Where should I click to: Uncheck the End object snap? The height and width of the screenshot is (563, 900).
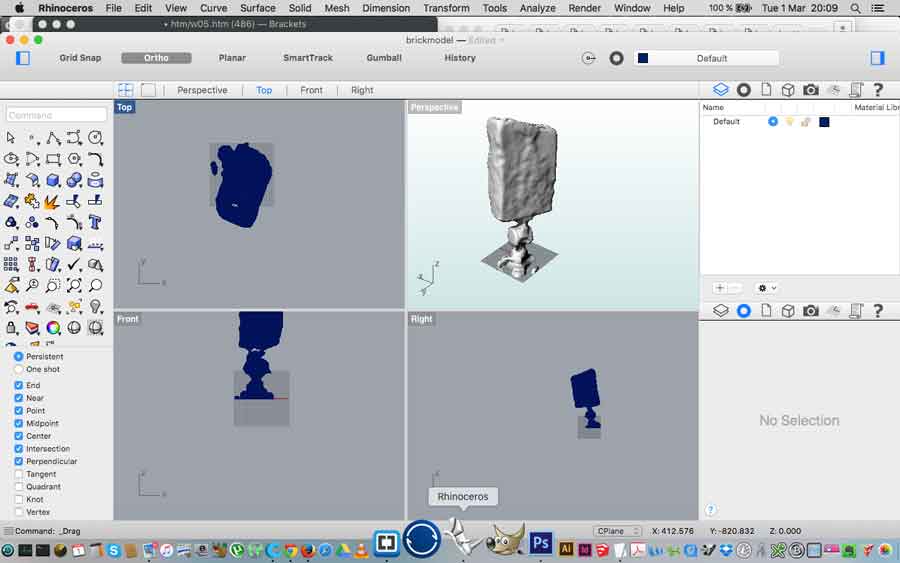click(x=18, y=385)
